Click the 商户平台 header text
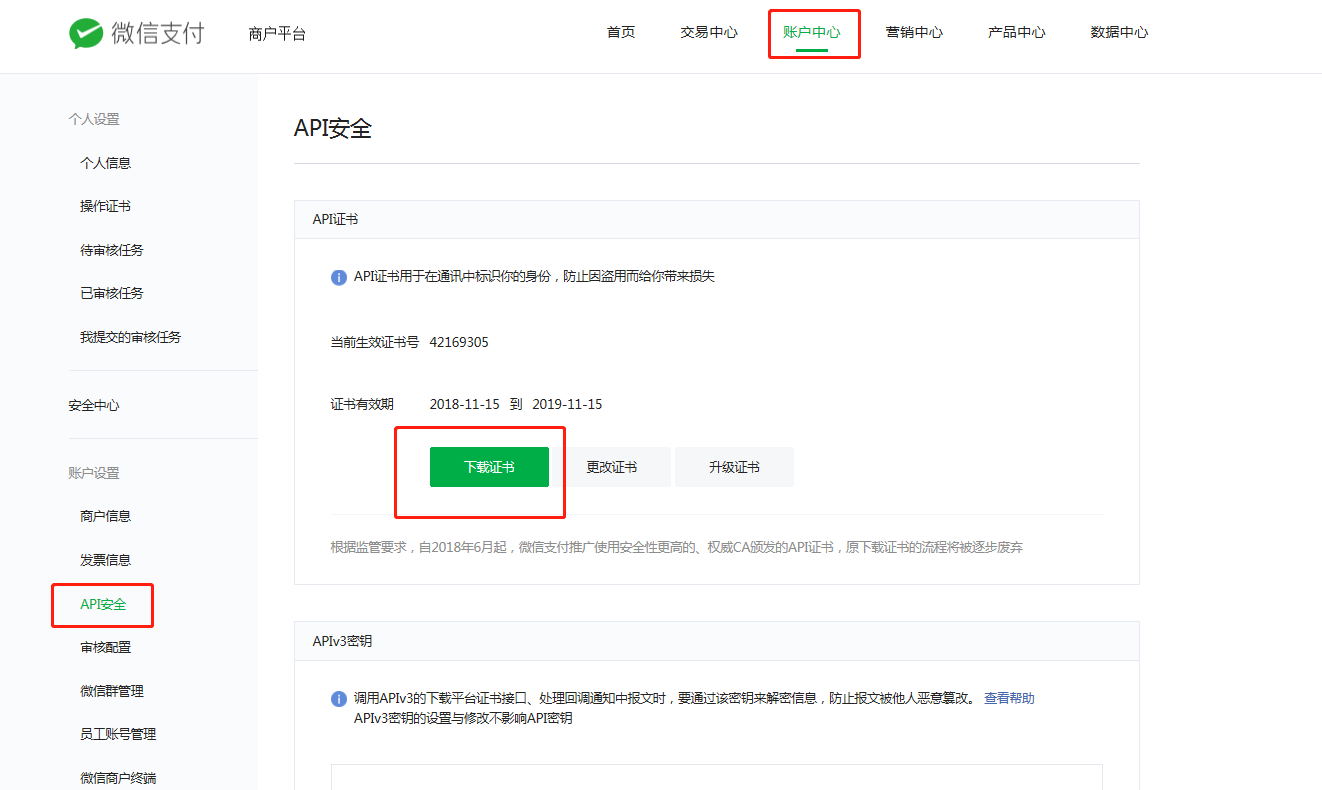Image resolution: width=1322 pixels, height=790 pixels. point(277,34)
